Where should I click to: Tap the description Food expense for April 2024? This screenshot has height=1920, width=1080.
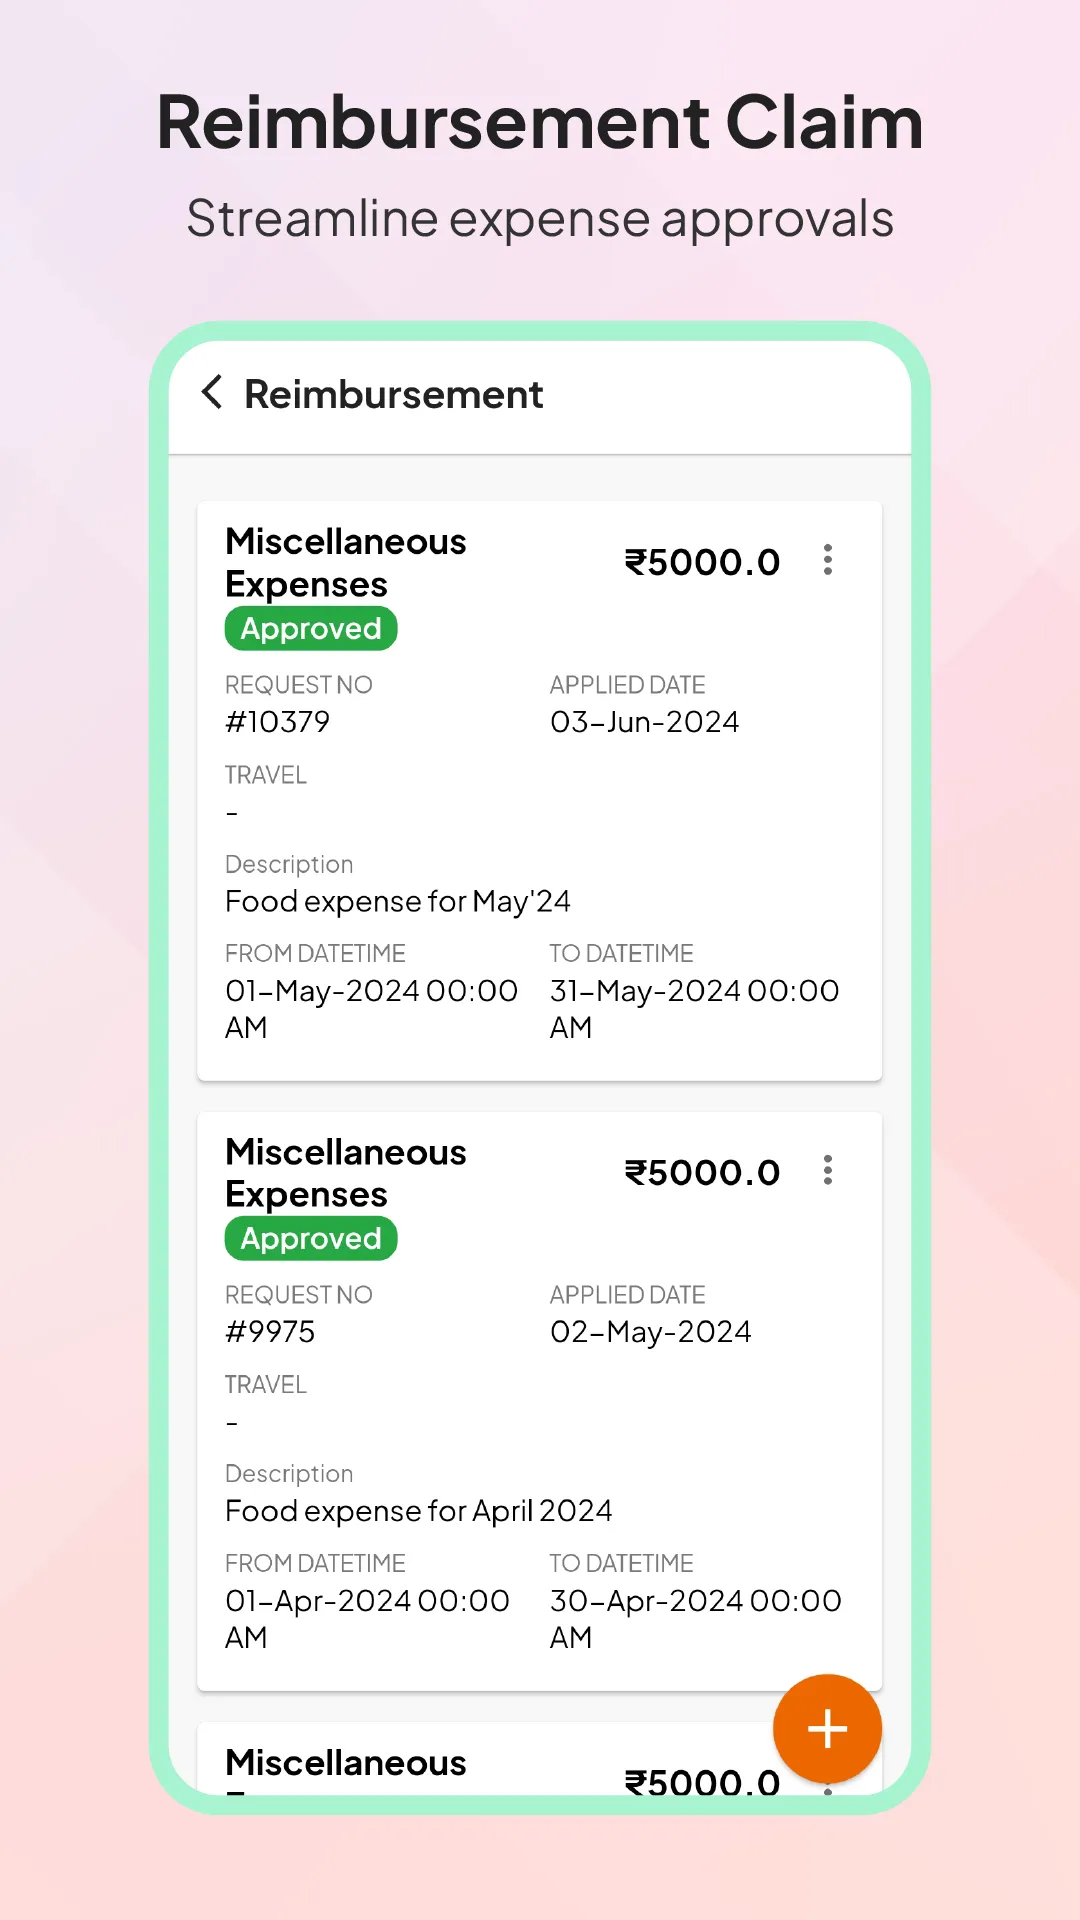pyautogui.click(x=418, y=1510)
